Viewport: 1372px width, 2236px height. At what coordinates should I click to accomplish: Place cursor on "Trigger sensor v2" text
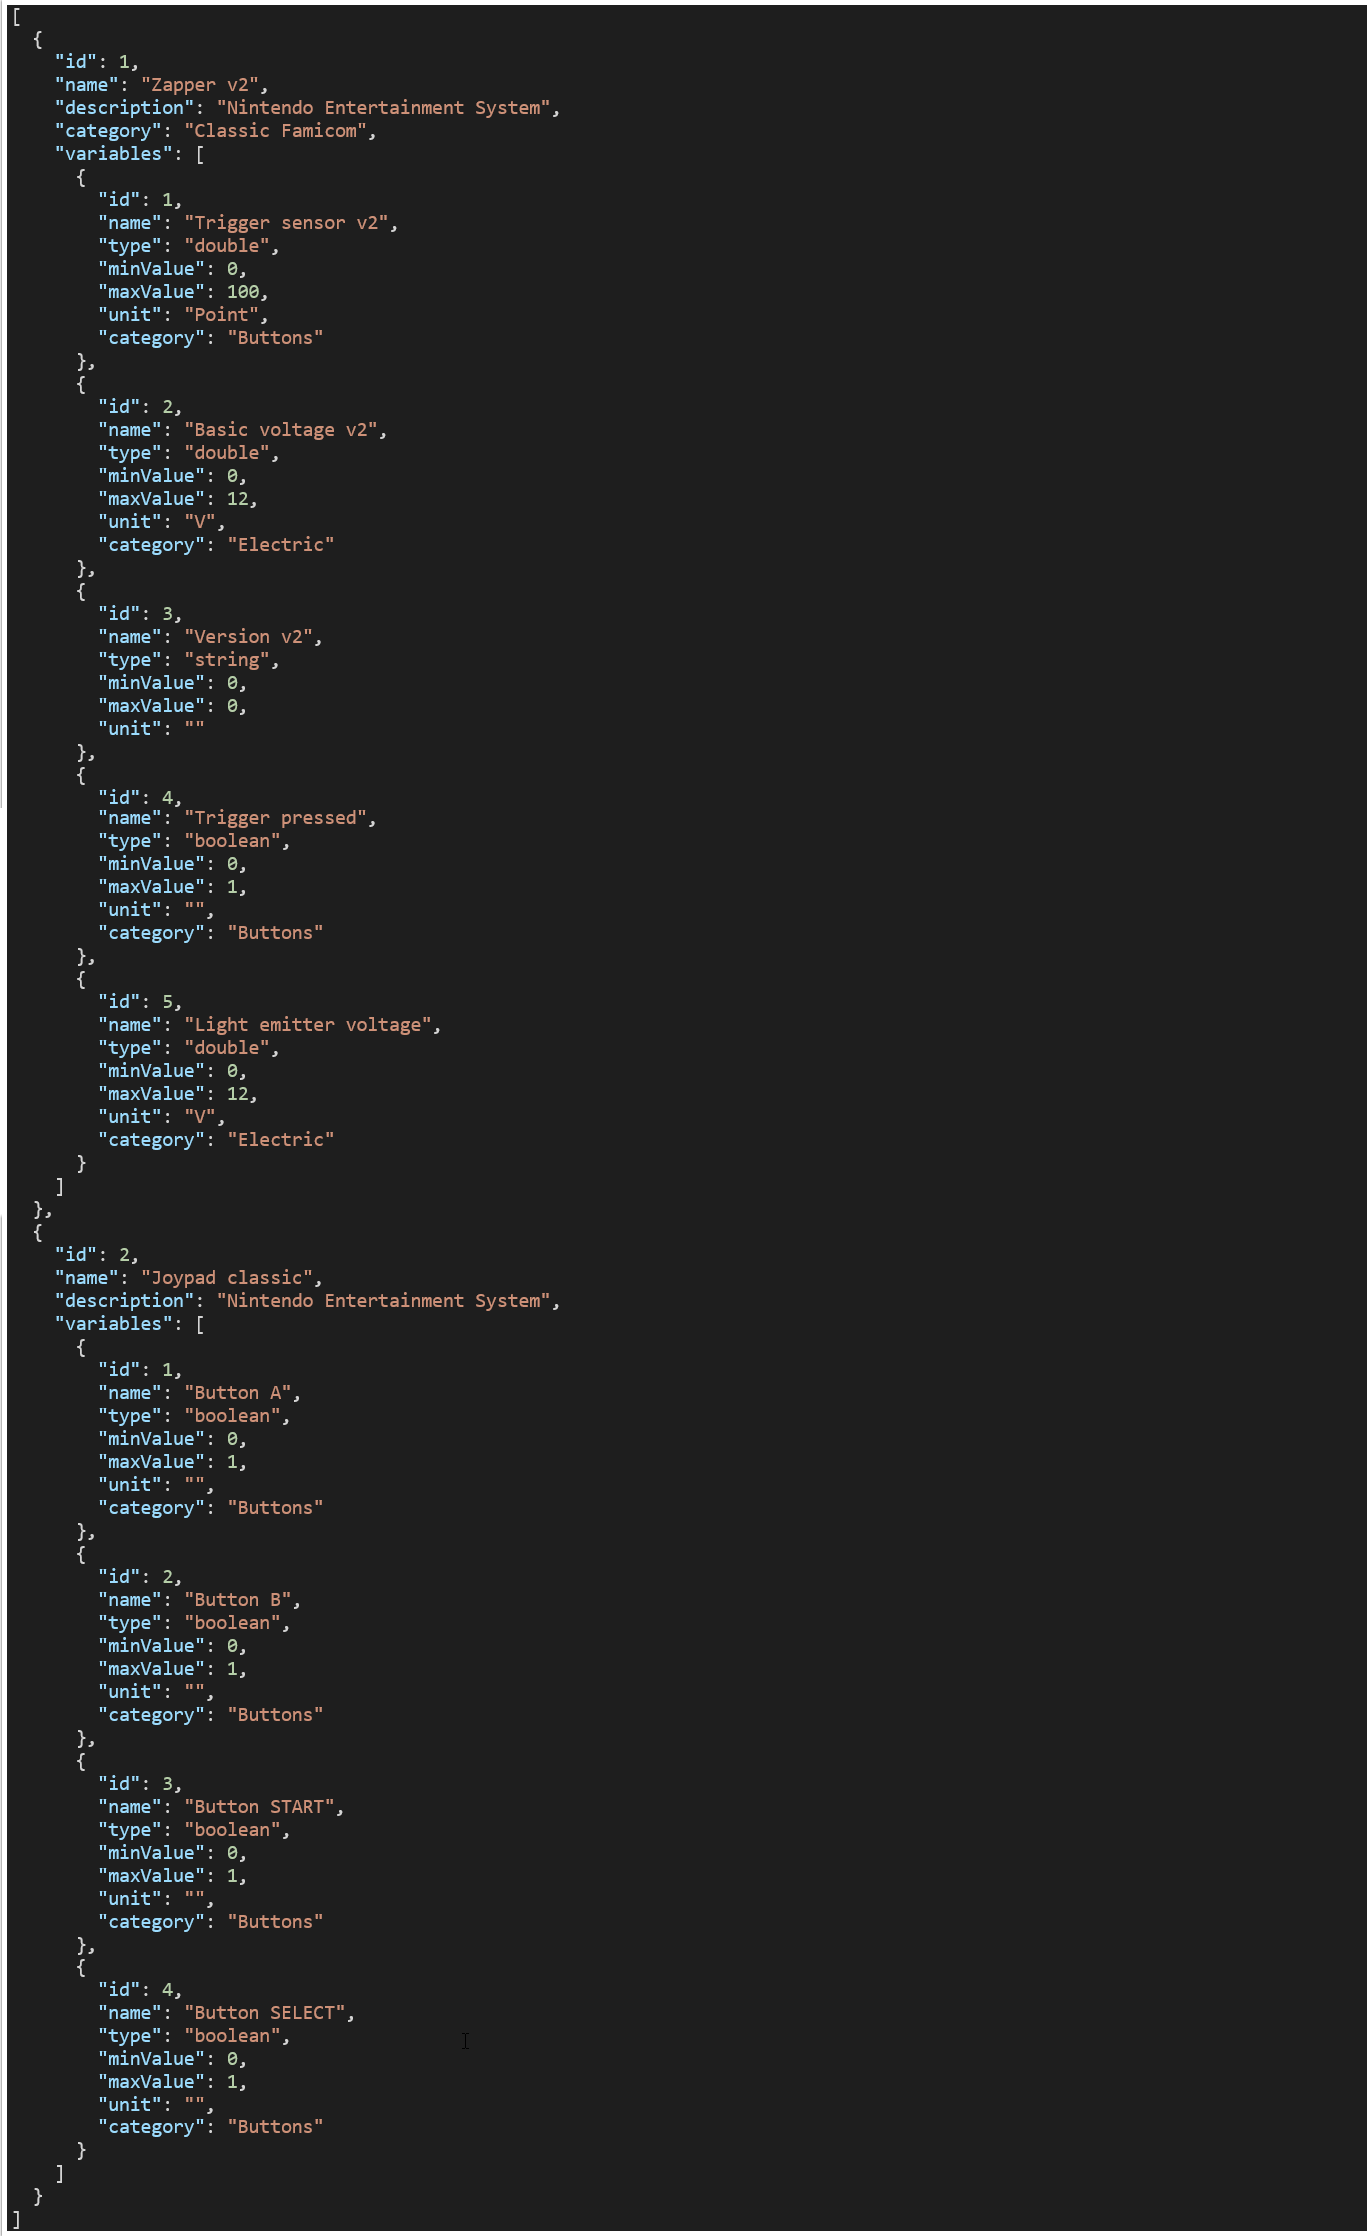click(286, 223)
